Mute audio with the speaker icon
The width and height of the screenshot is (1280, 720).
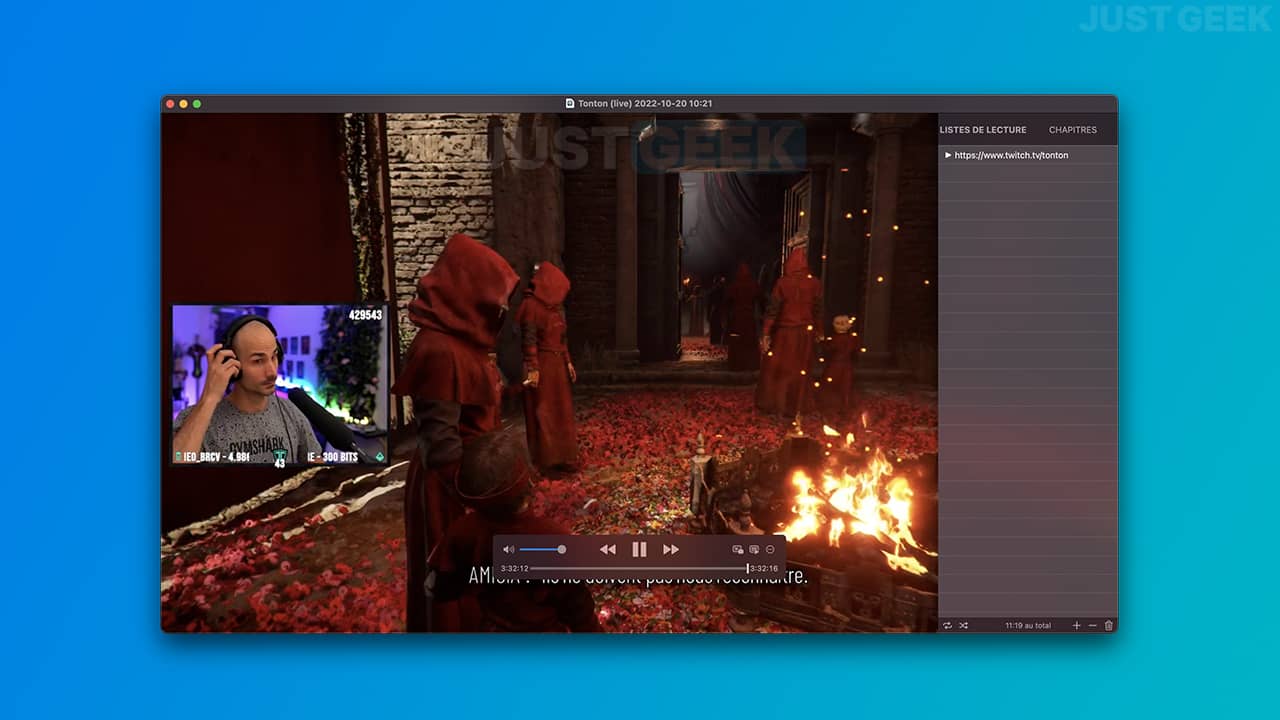coord(508,549)
